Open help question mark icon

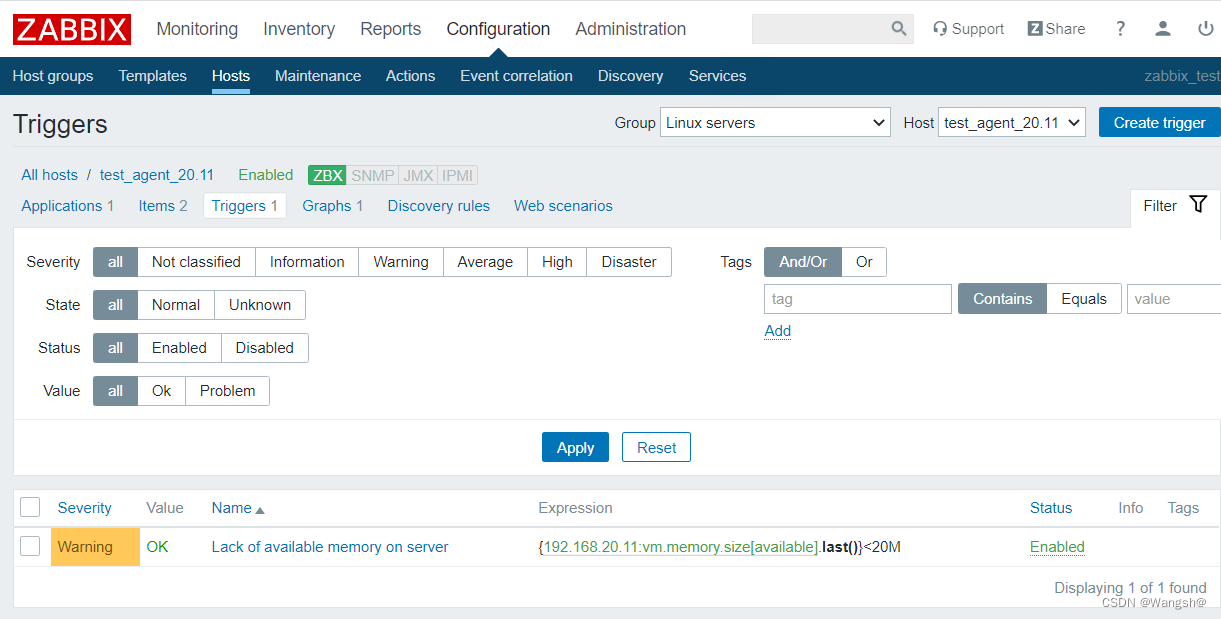[1121, 29]
